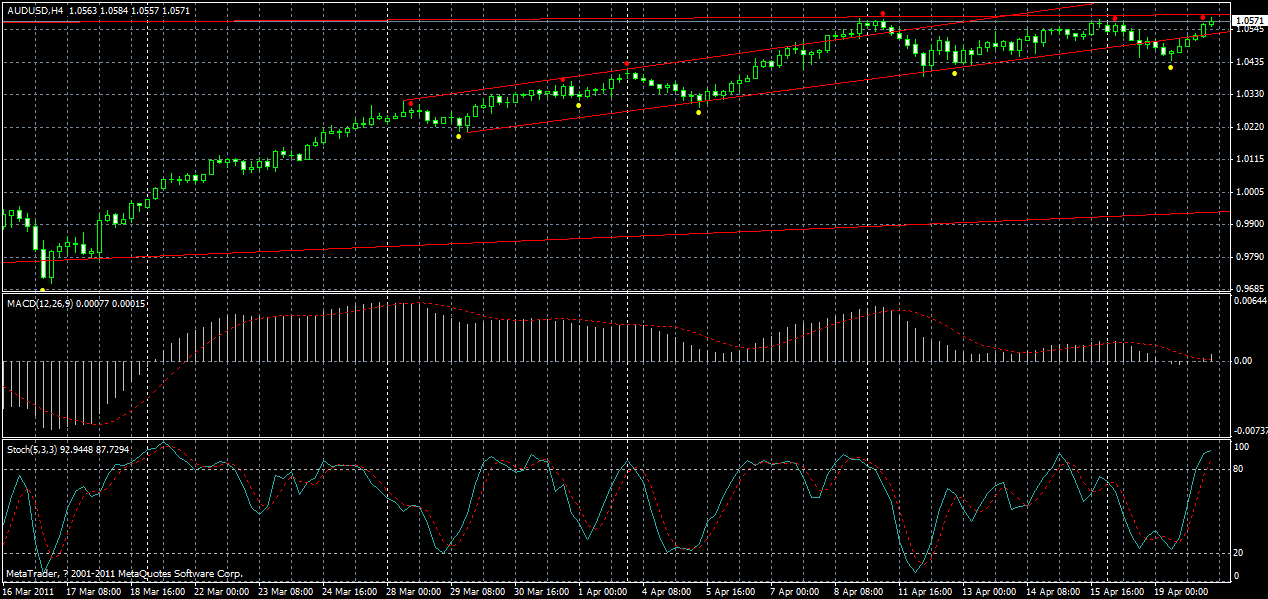This screenshot has width=1268, height=599.
Task: Click the 16 Mar 2011 axis label
Action: 30,590
